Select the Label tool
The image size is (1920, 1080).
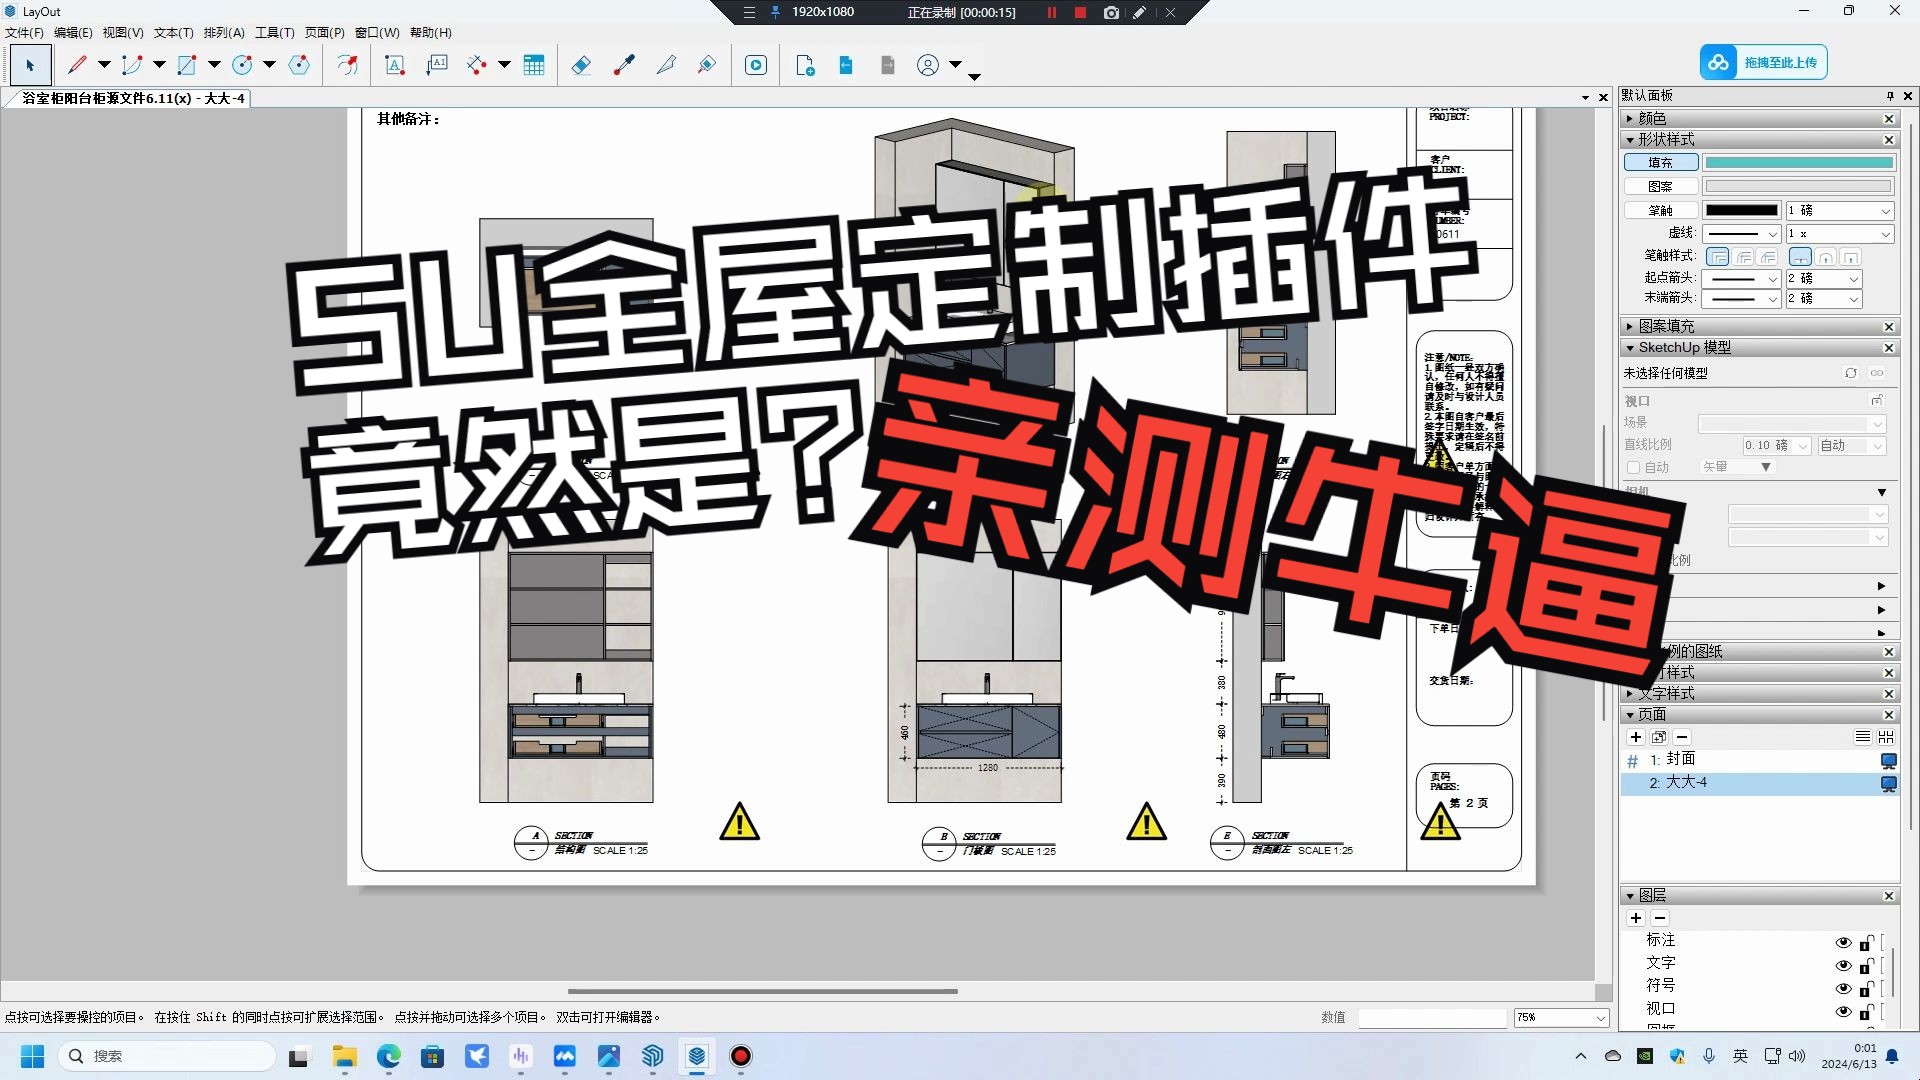point(437,65)
